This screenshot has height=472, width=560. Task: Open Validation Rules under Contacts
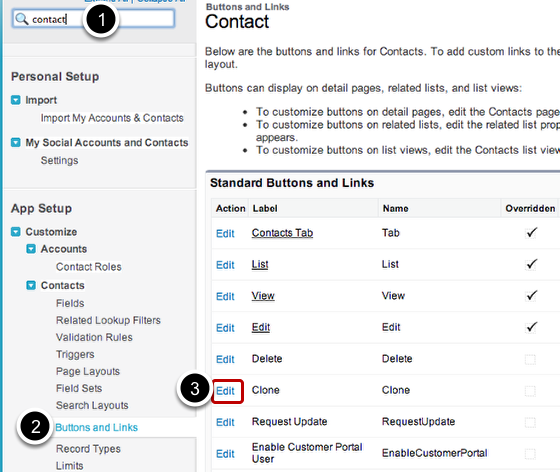point(94,337)
